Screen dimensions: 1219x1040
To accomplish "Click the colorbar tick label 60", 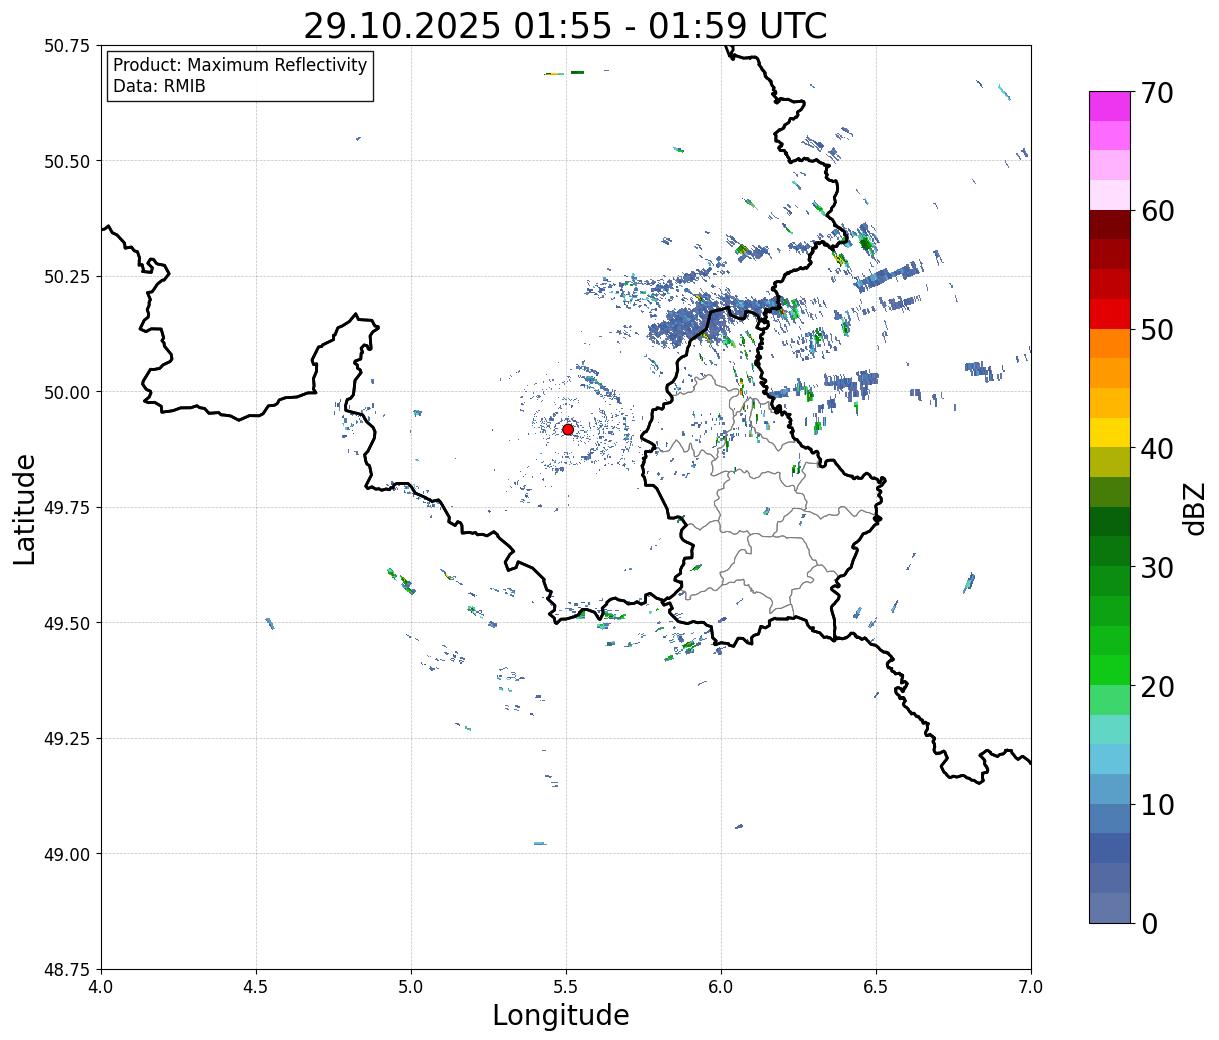I will pyautogui.click(x=1156, y=211).
